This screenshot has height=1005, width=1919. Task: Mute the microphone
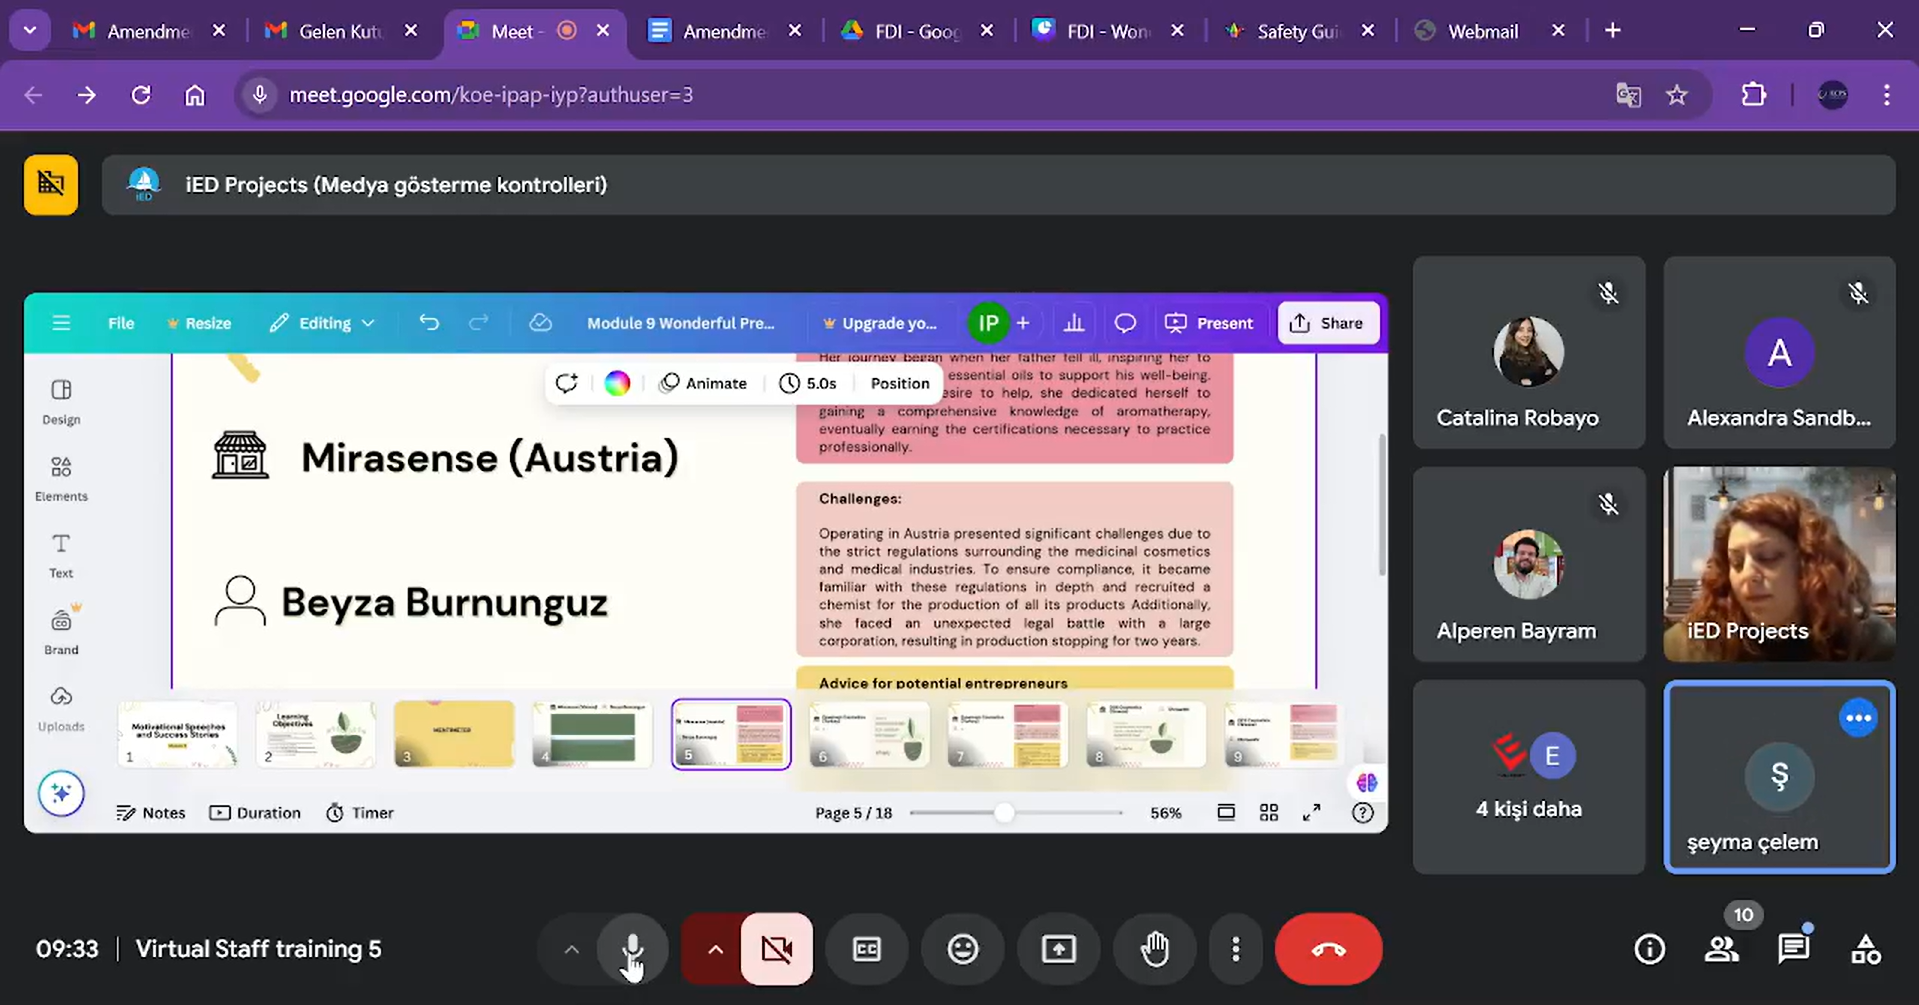point(632,949)
